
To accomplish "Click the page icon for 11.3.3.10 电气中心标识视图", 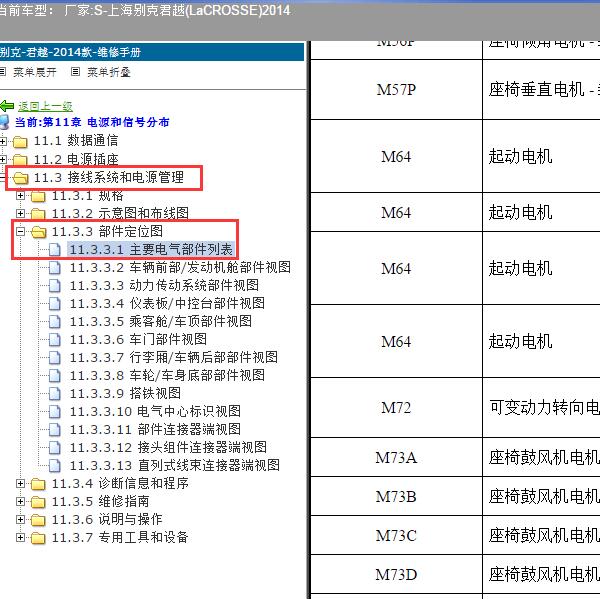I will click(55, 411).
